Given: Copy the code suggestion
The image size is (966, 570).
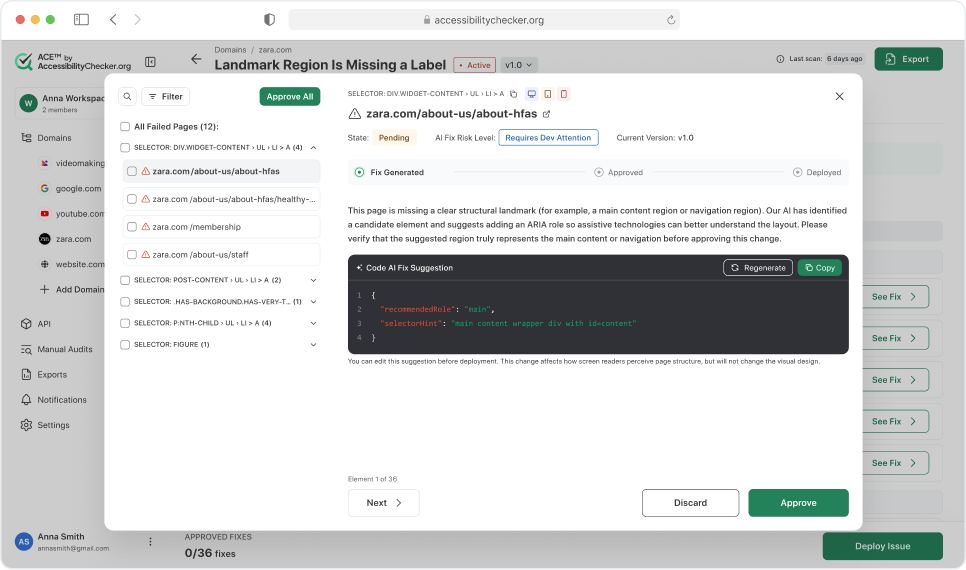Looking at the screenshot, I should pos(819,267).
